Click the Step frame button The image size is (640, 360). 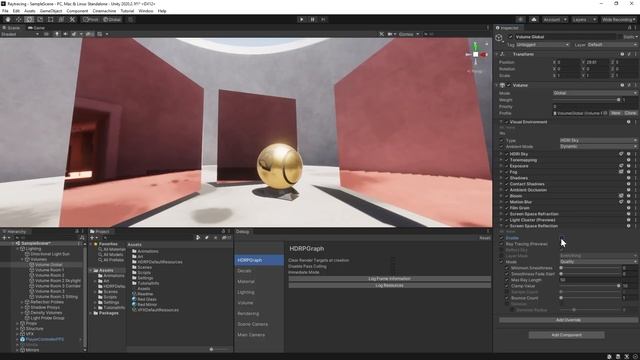[x=323, y=19]
